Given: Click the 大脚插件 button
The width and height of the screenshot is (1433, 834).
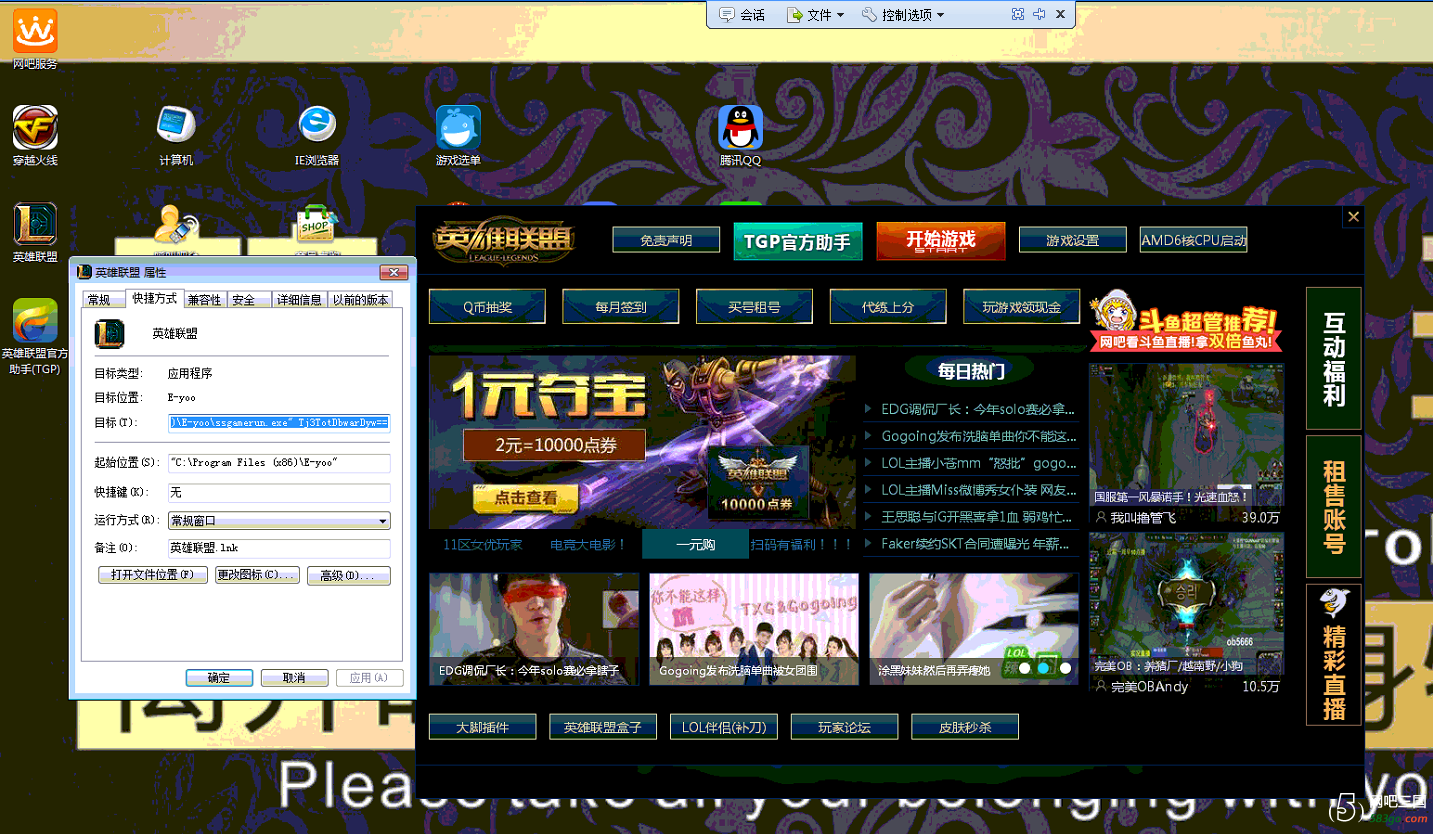Looking at the screenshot, I should (x=483, y=727).
